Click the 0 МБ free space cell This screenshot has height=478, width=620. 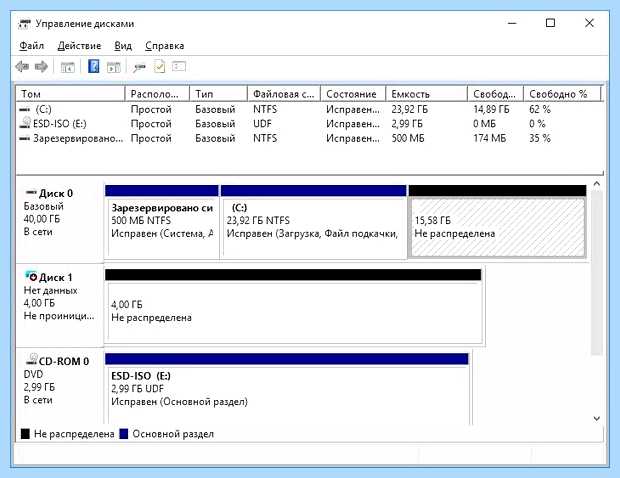click(x=484, y=124)
